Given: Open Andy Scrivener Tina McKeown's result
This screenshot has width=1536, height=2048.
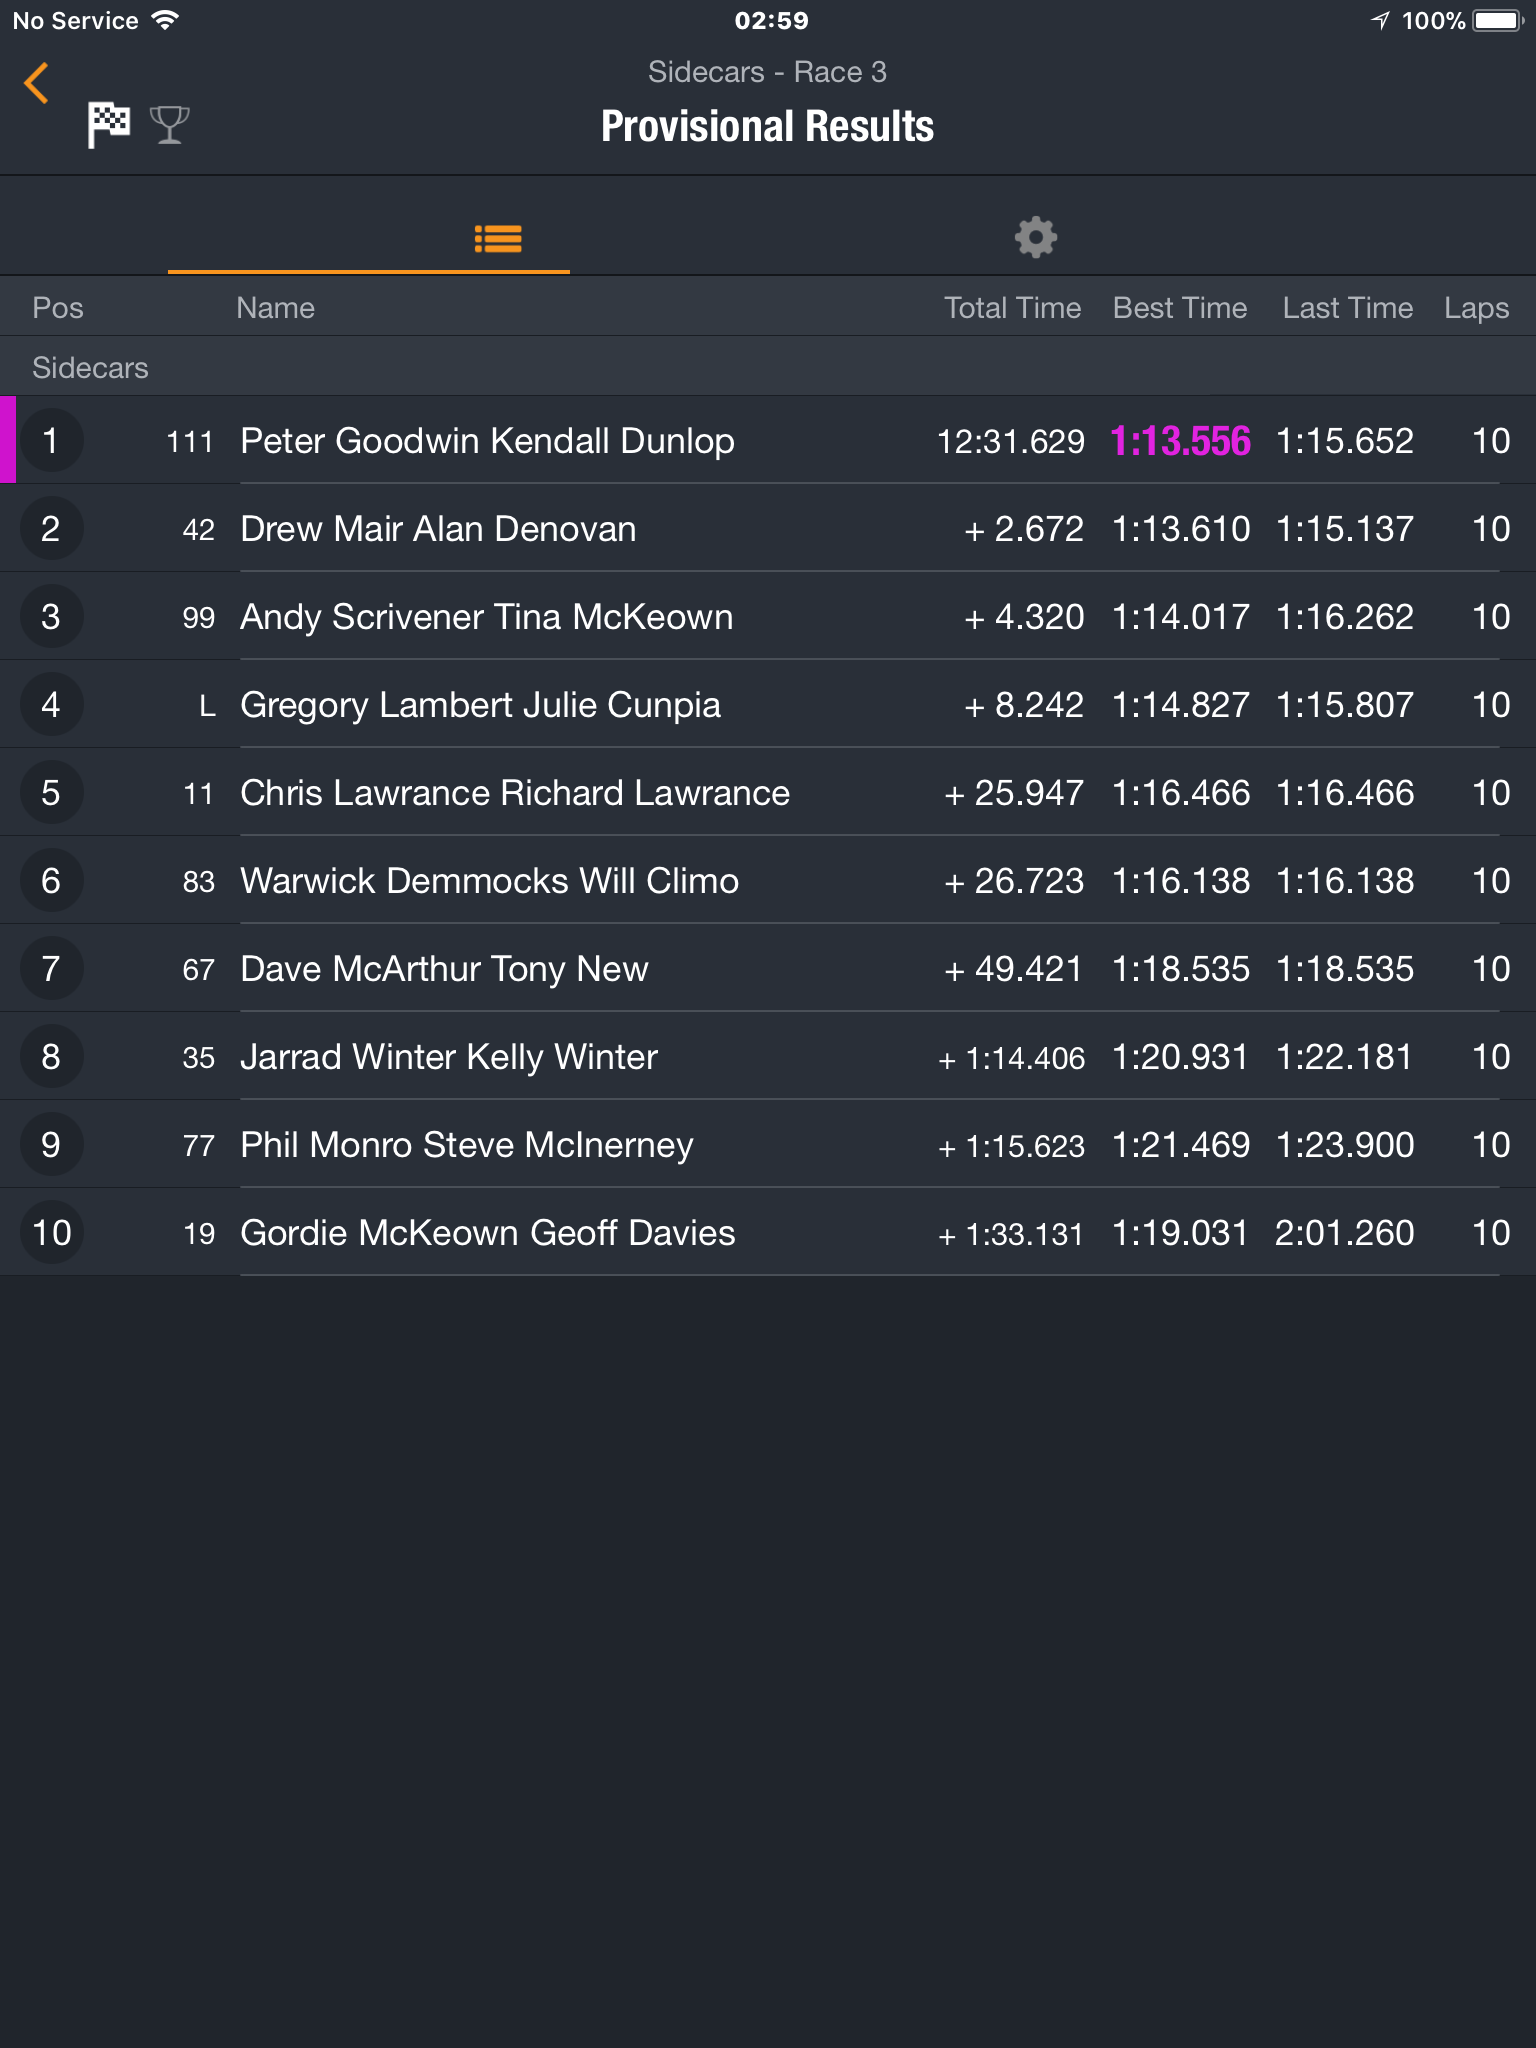Looking at the screenshot, I should pos(768,616).
